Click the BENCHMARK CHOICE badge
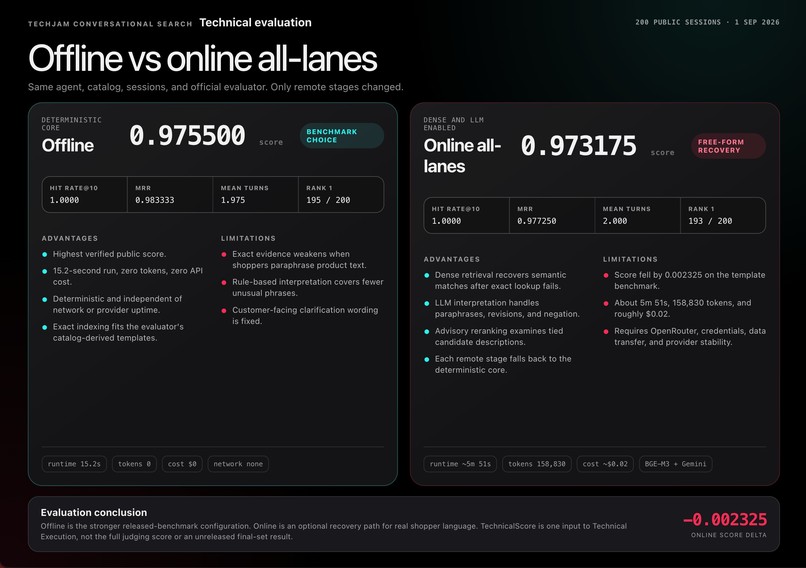 (342, 136)
